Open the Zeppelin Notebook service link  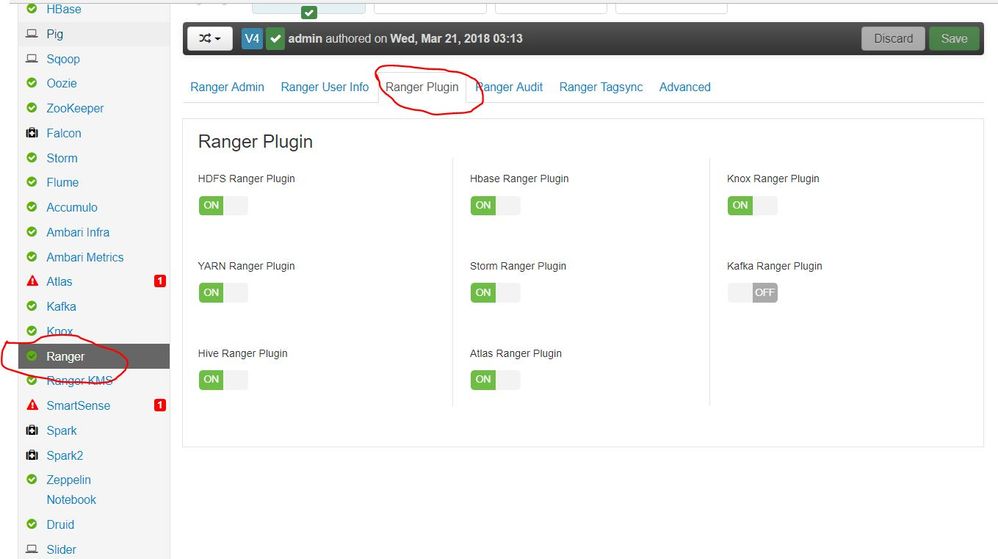[x=71, y=490]
